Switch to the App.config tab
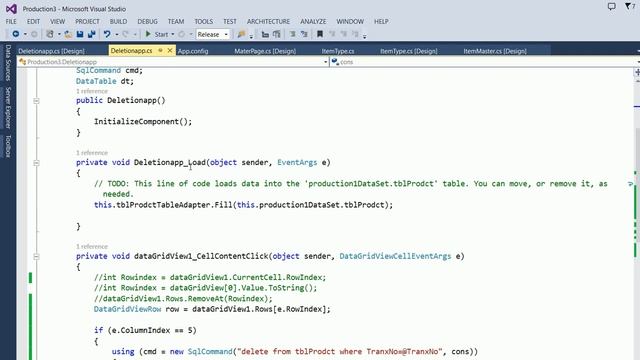This screenshot has height=360, width=640. pyautogui.click(x=193, y=51)
